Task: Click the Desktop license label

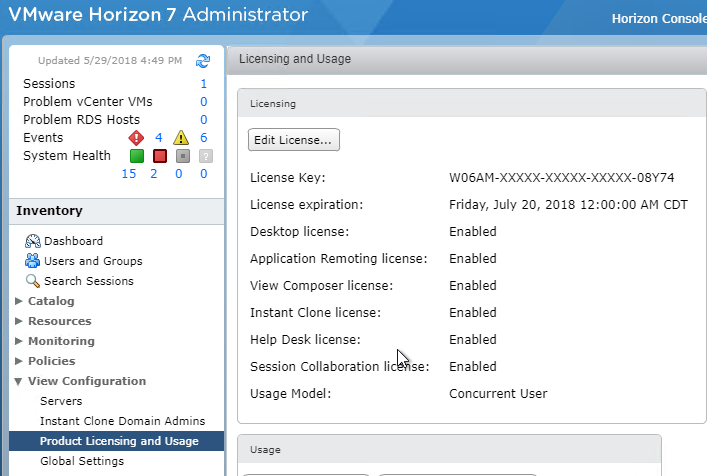Action: 299,231
